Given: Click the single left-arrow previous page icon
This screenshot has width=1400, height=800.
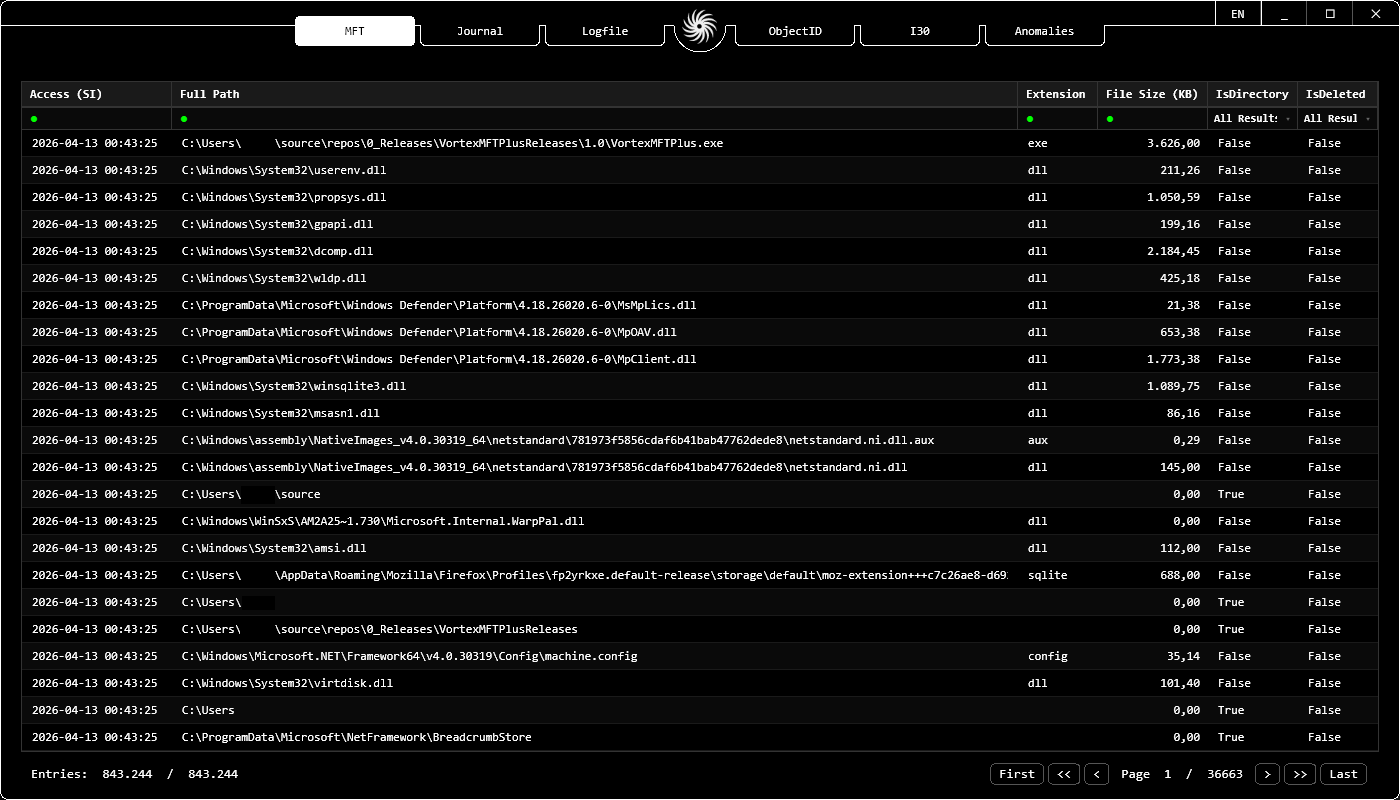Looking at the screenshot, I should click(x=1096, y=774).
